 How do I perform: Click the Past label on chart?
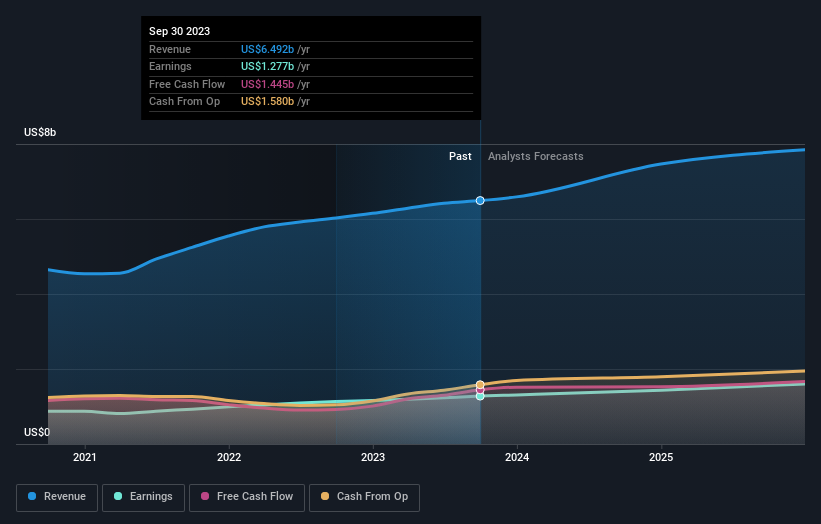pos(460,156)
